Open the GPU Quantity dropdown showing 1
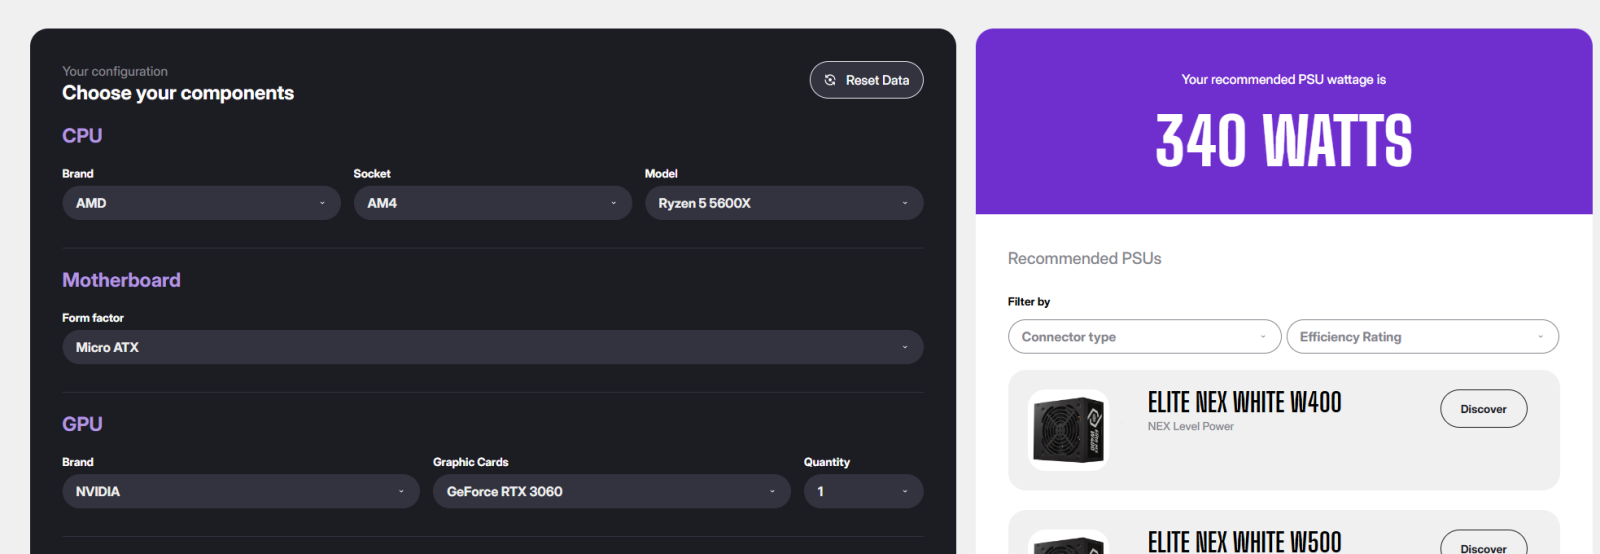Viewport: 1600px width, 554px height. 863,491
